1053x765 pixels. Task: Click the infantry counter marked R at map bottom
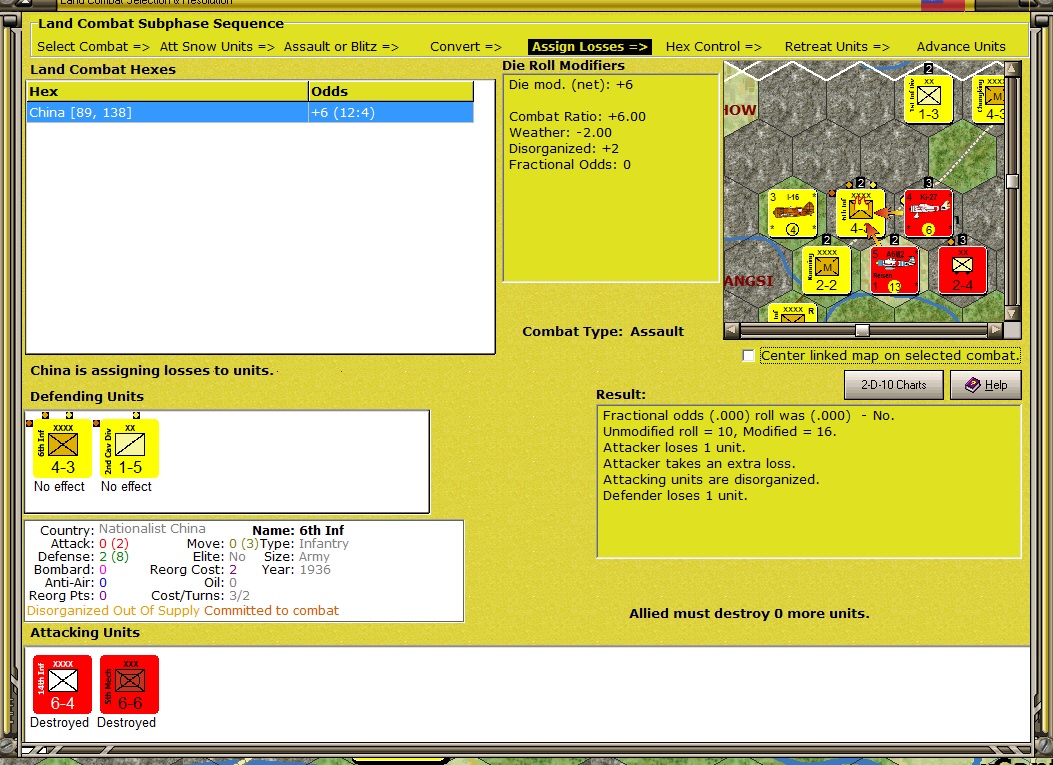[x=793, y=313]
